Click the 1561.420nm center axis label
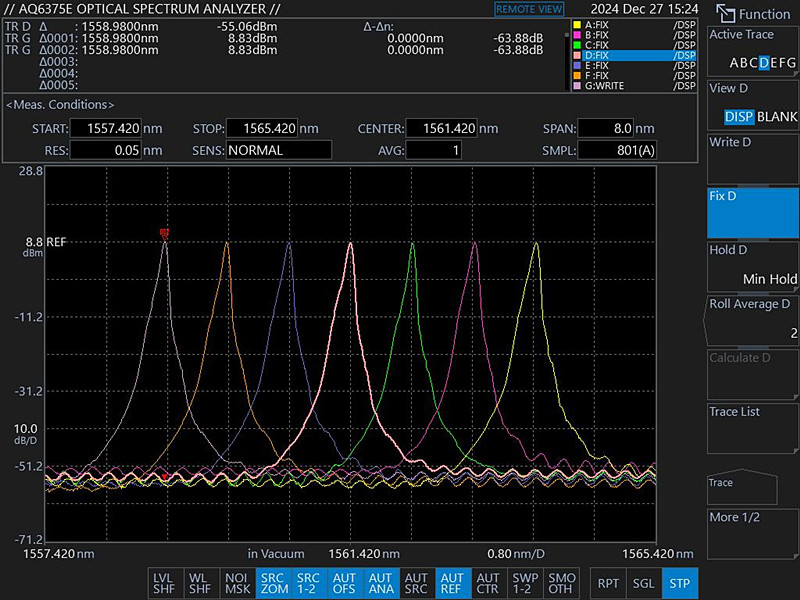This screenshot has height=600, width=800. coord(364,554)
